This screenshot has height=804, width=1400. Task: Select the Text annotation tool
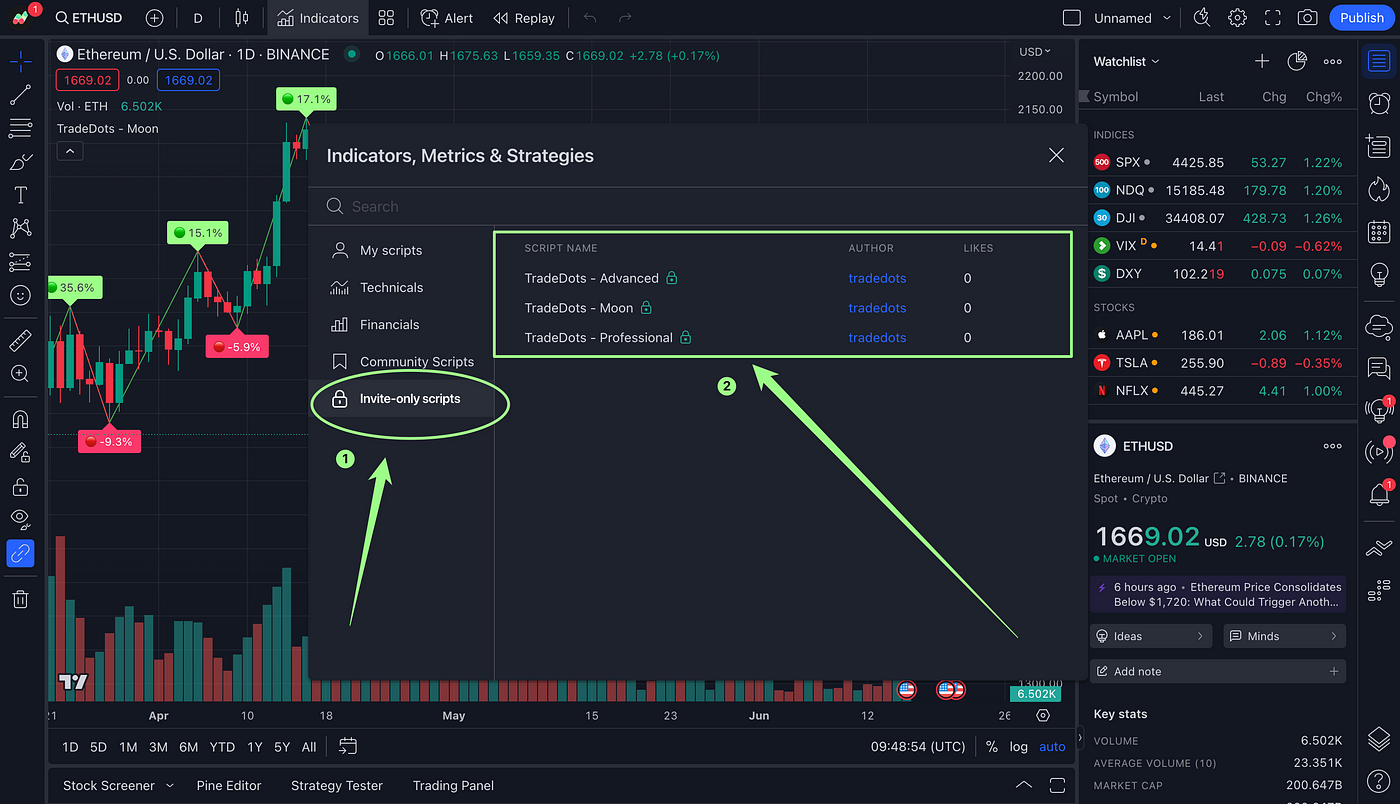pyautogui.click(x=20, y=195)
